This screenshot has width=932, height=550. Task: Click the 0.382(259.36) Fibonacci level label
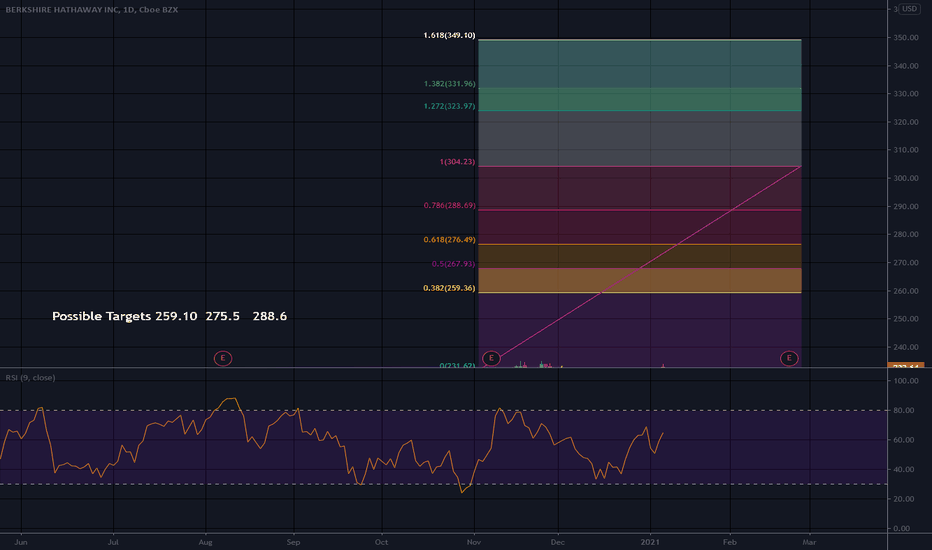[449, 288]
